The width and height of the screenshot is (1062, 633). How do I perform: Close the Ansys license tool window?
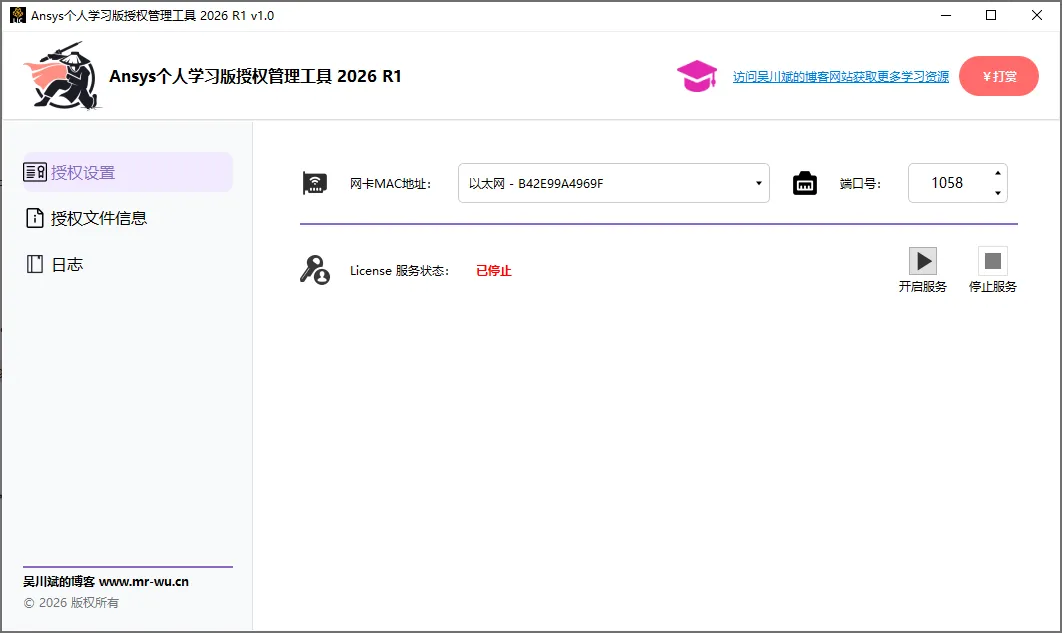coord(1037,15)
